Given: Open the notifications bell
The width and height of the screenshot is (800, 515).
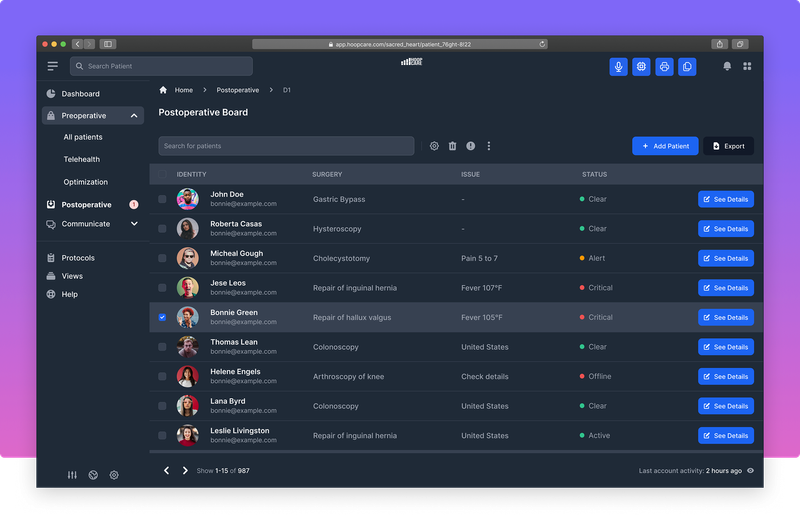Looking at the screenshot, I should pos(727,67).
